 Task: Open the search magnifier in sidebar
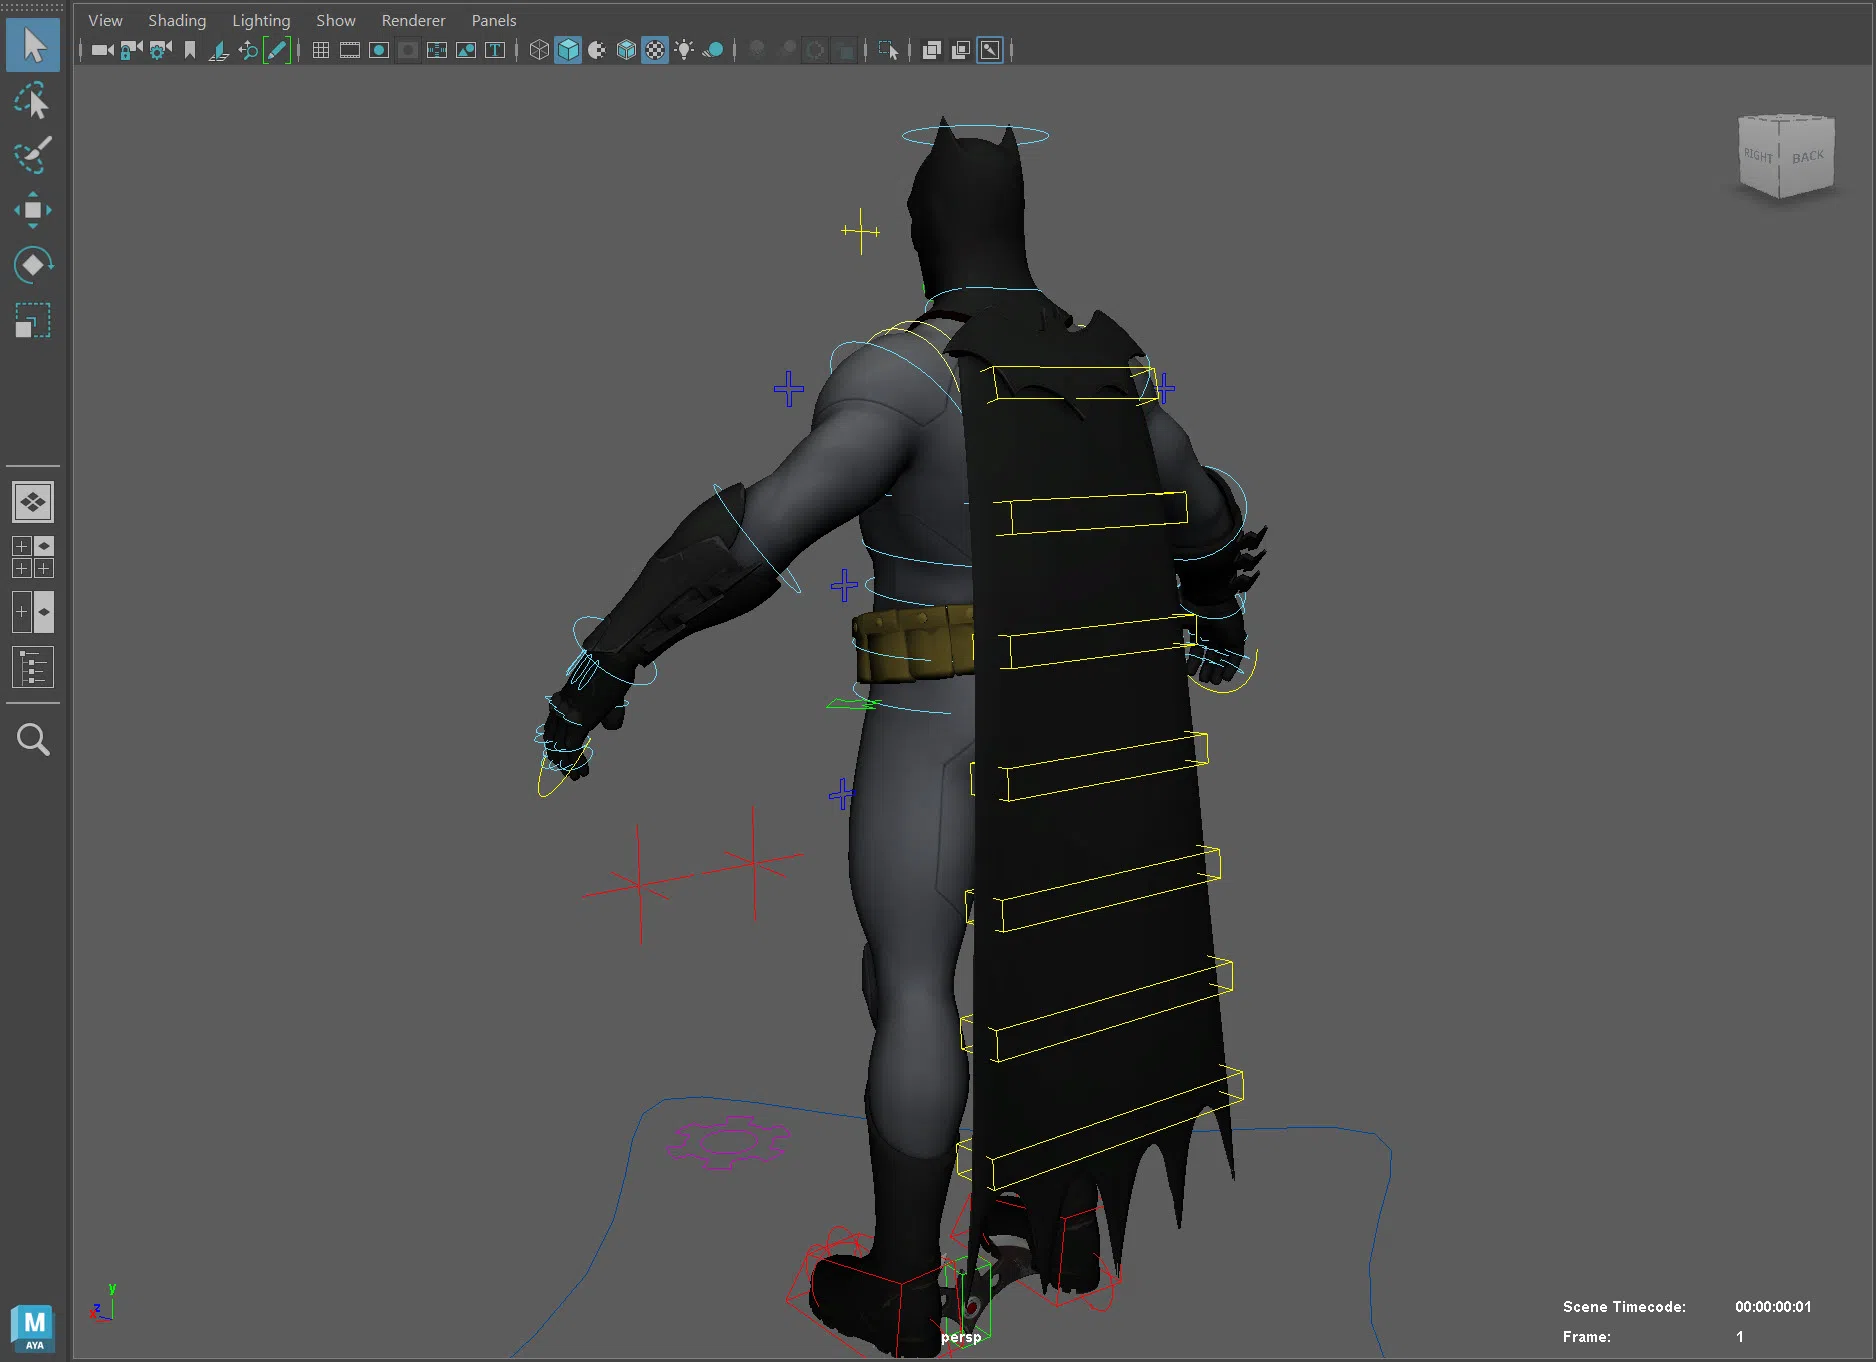click(x=32, y=740)
